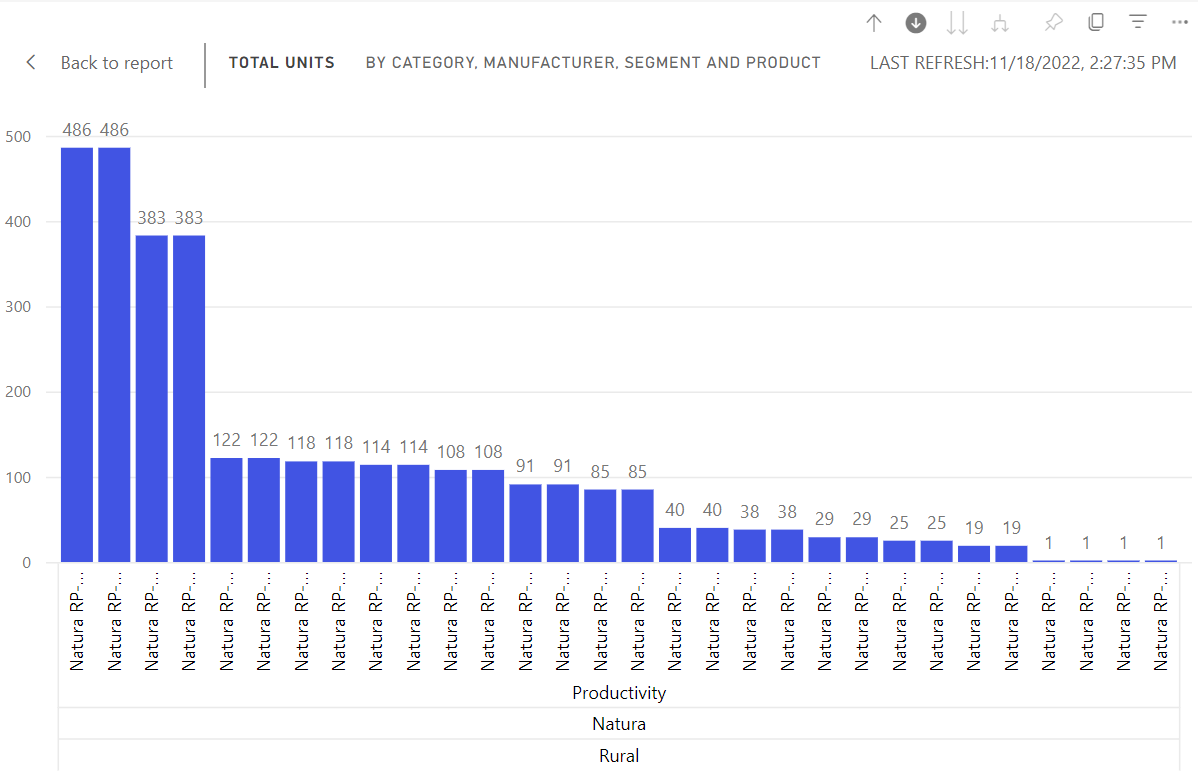Click the 400 y-axis label
Screen dimensions: 1198x783
[x=18, y=222]
